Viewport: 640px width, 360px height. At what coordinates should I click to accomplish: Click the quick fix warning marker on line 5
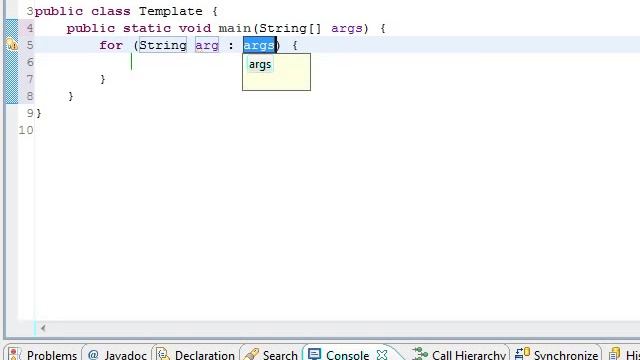(x=12, y=44)
